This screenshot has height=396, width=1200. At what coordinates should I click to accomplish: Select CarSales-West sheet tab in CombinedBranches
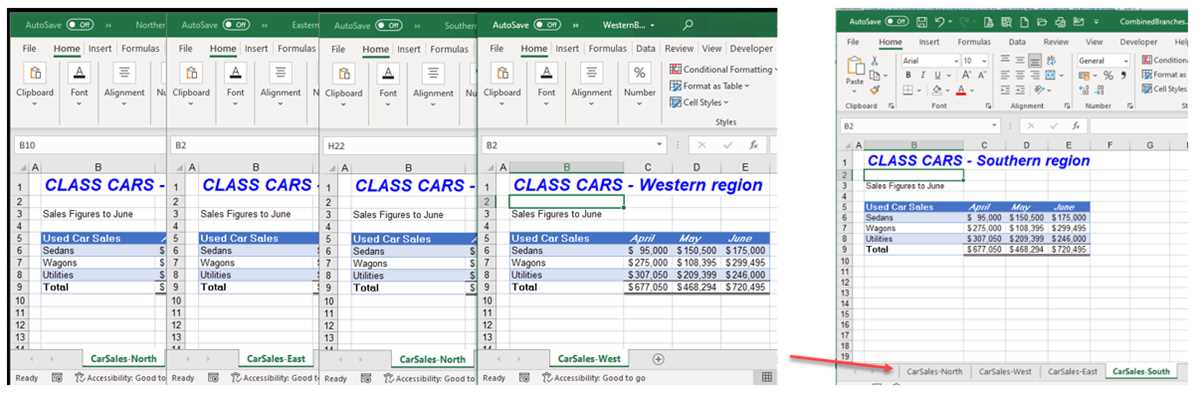[x=1005, y=371]
